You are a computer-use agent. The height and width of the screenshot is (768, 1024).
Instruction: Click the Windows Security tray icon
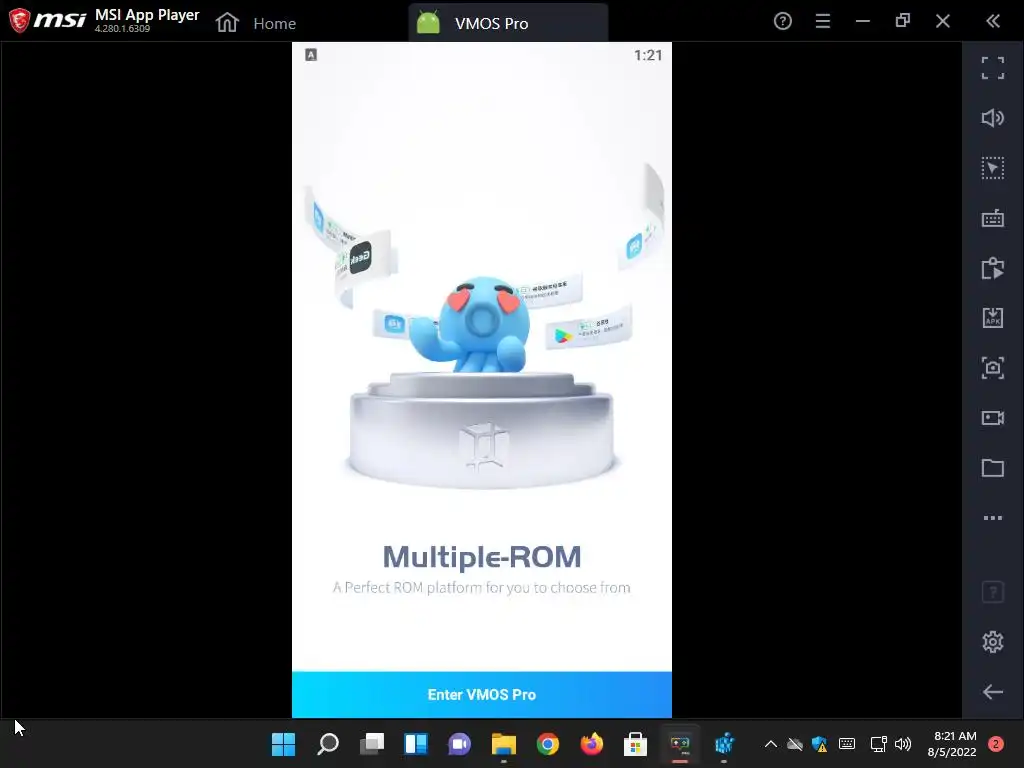point(820,744)
